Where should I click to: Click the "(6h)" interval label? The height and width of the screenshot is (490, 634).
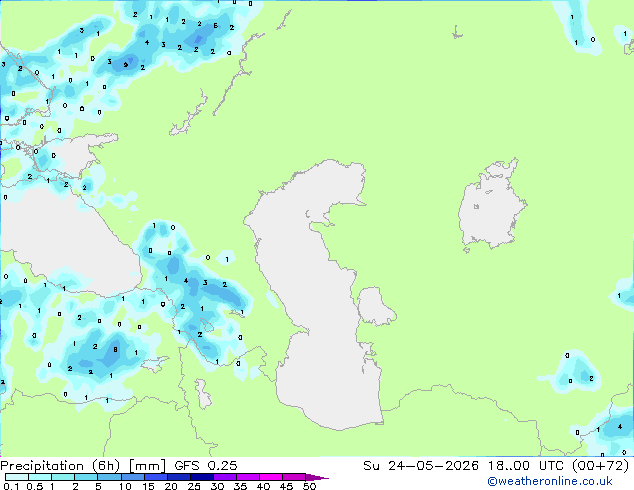[x=106, y=466]
